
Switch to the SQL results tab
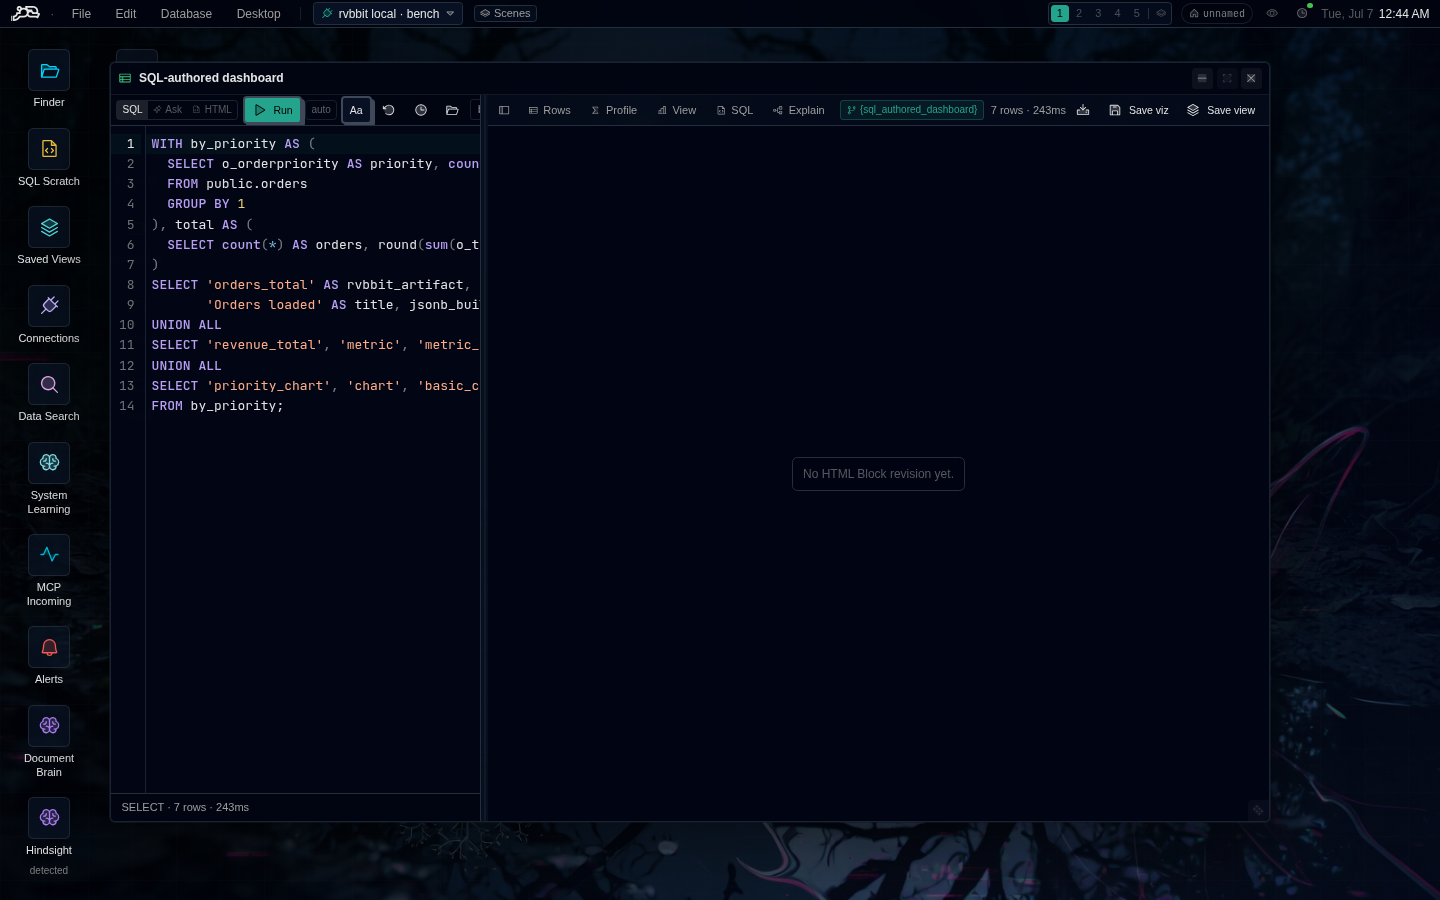pyautogui.click(x=735, y=110)
